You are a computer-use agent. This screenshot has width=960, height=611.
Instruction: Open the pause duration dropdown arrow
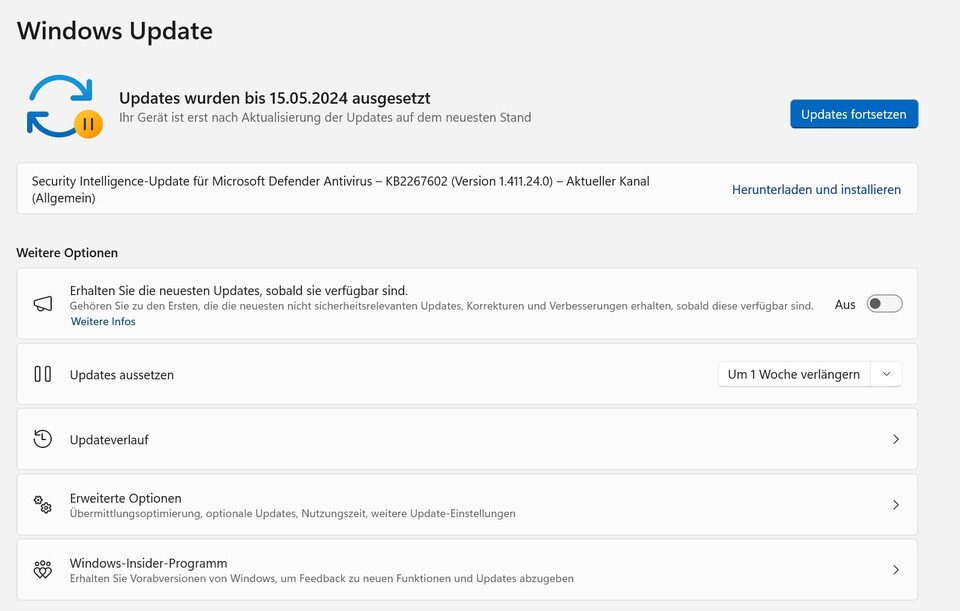886,374
